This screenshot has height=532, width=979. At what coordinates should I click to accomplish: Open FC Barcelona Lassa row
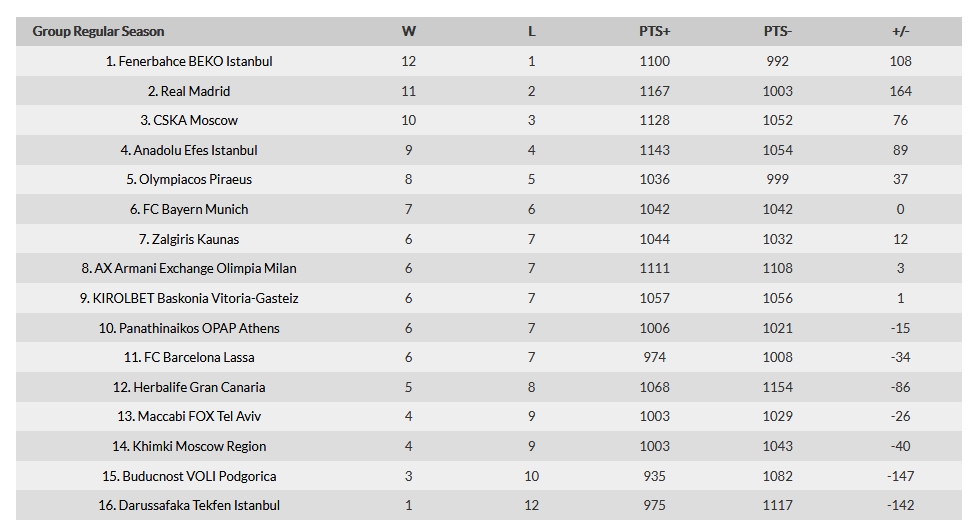click(x=489, y=357)
